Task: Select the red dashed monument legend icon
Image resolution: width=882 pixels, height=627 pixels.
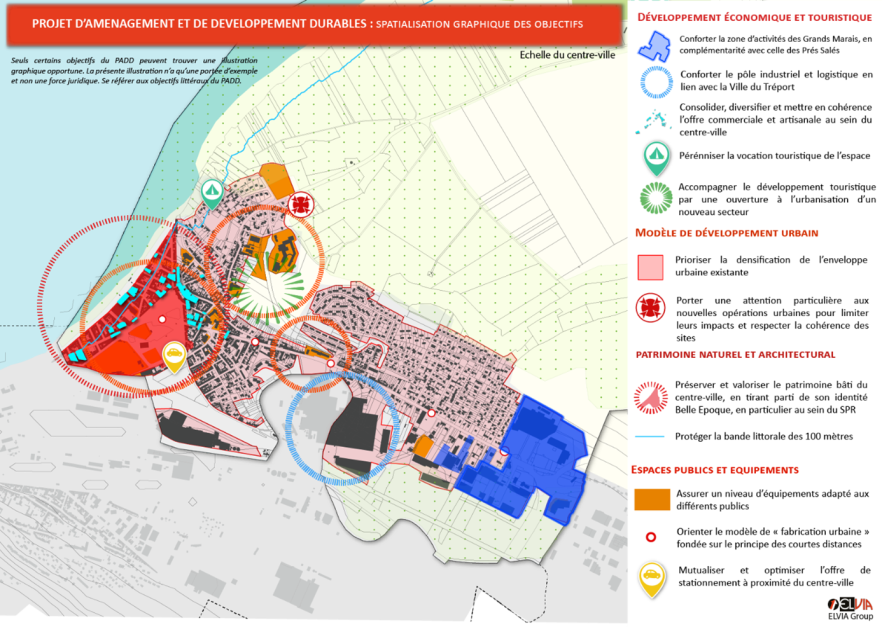Action: [653, 396]
